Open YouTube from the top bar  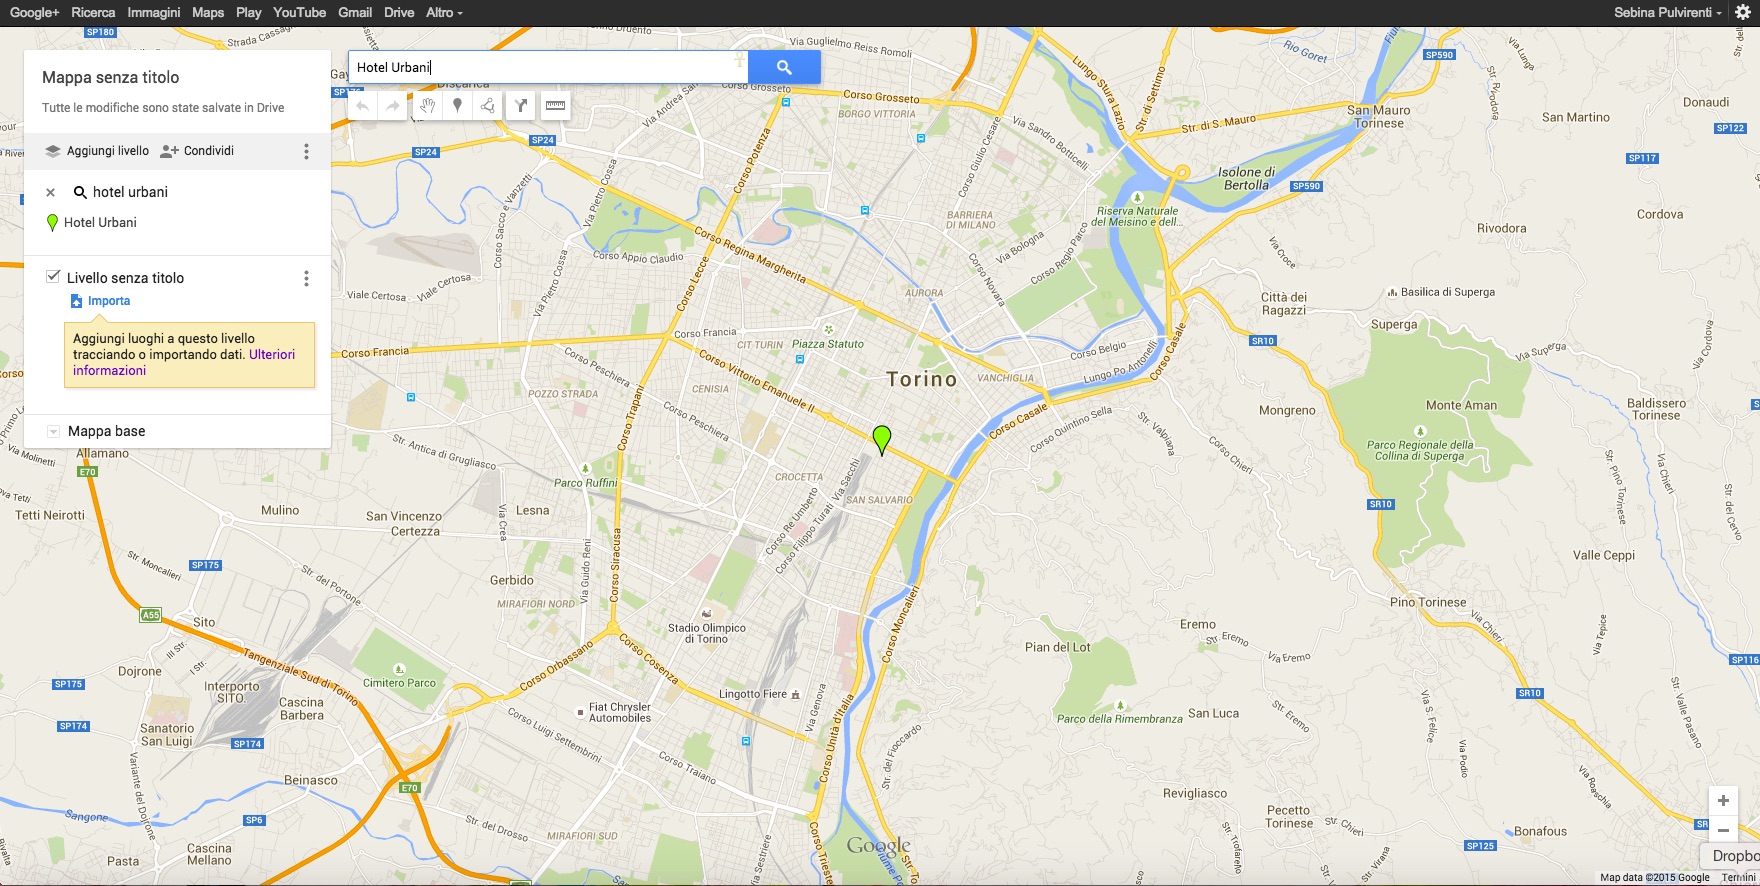(299, 13)
